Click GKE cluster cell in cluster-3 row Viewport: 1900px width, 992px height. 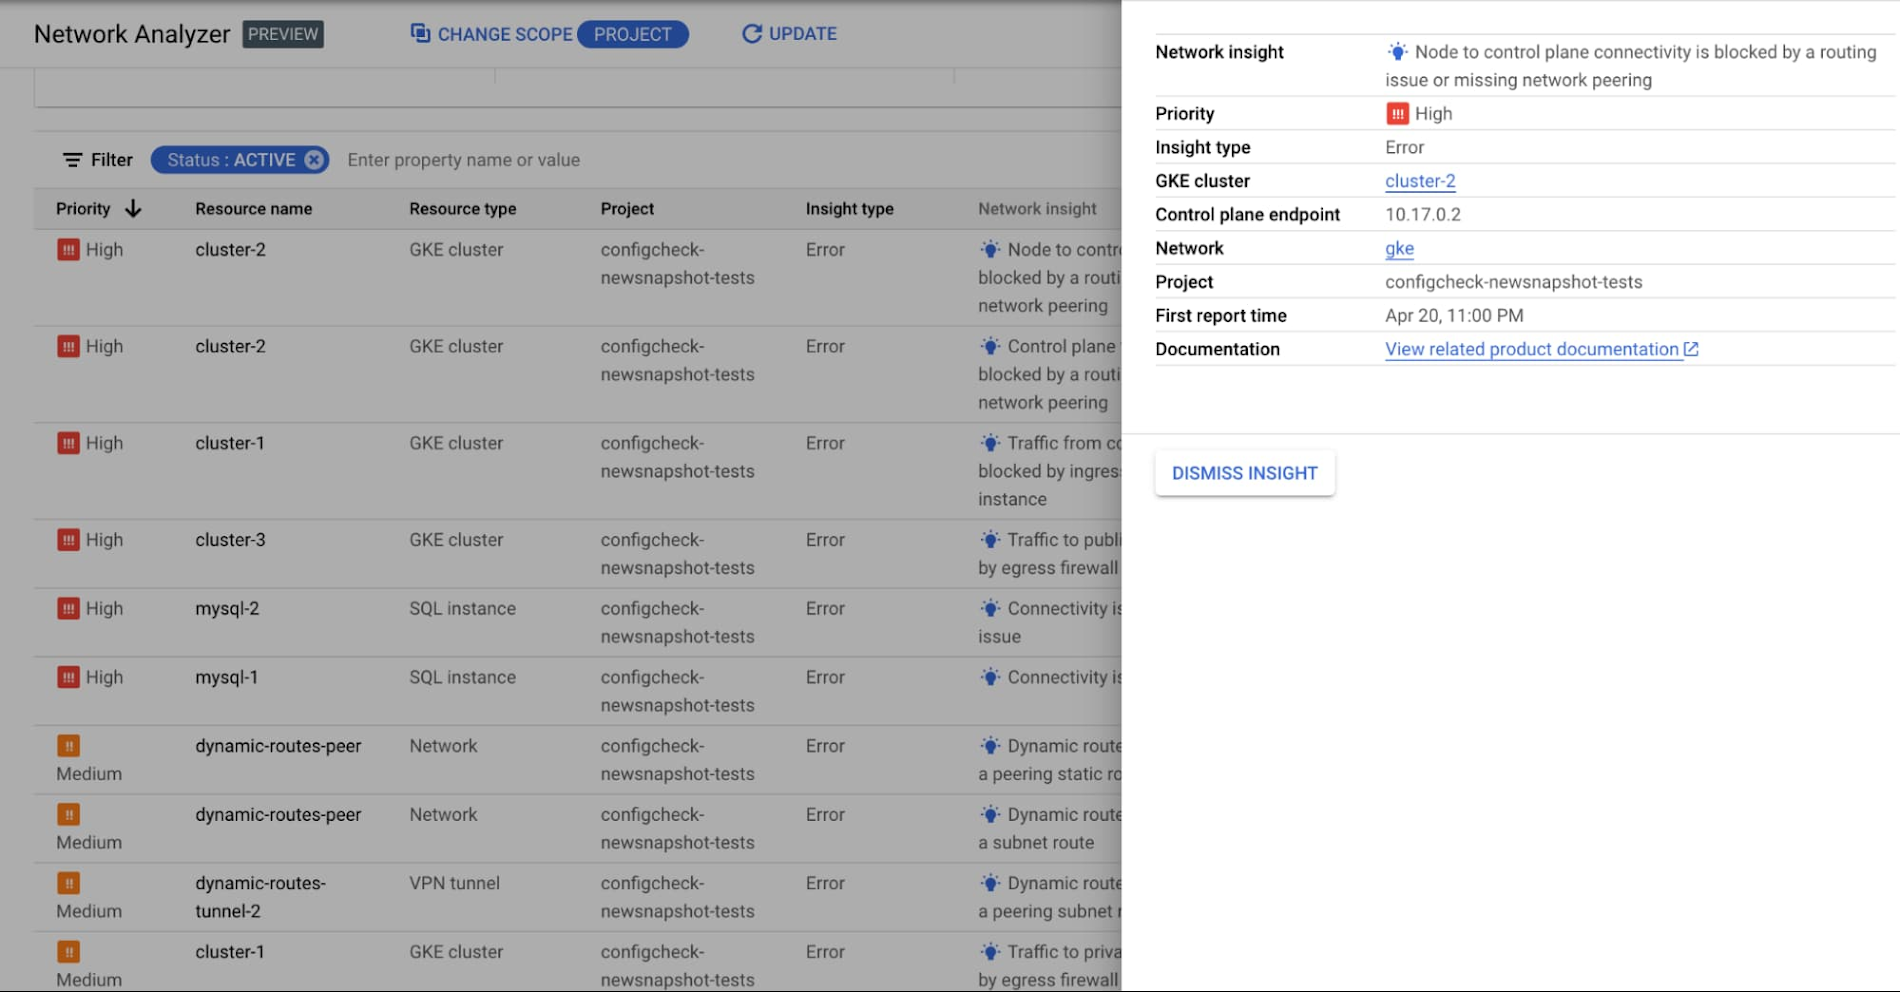point(456,540)
